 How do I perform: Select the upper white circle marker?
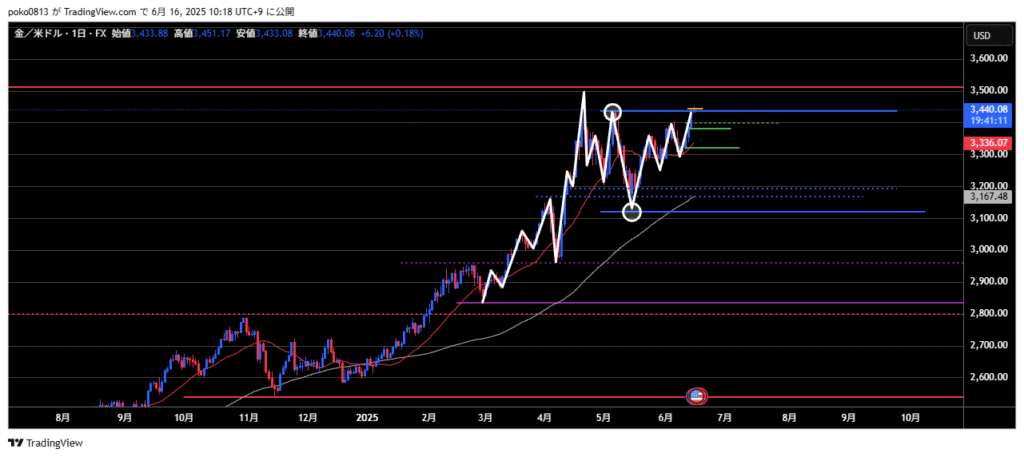click(613, 113)
